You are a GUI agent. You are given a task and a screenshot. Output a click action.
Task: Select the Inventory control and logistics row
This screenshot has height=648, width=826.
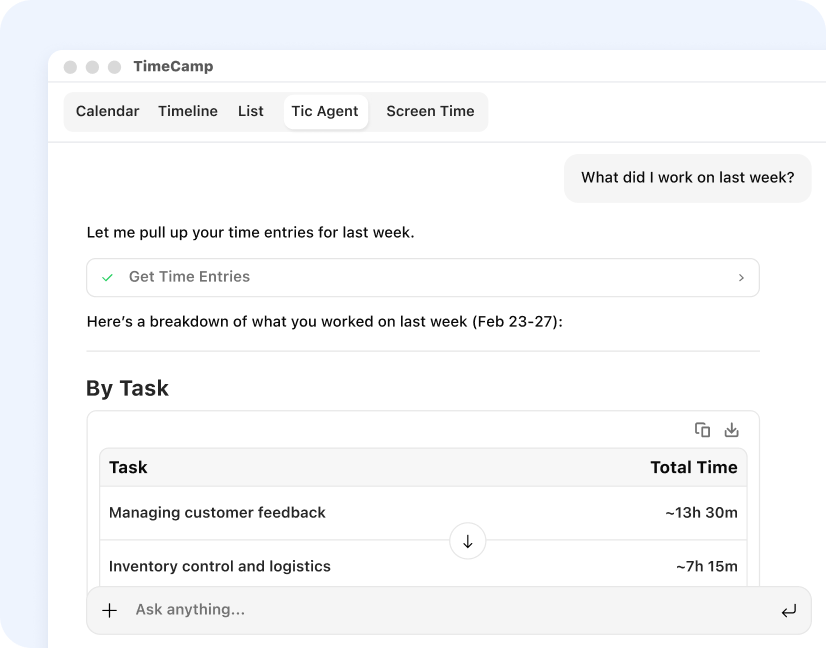point(219,566)
